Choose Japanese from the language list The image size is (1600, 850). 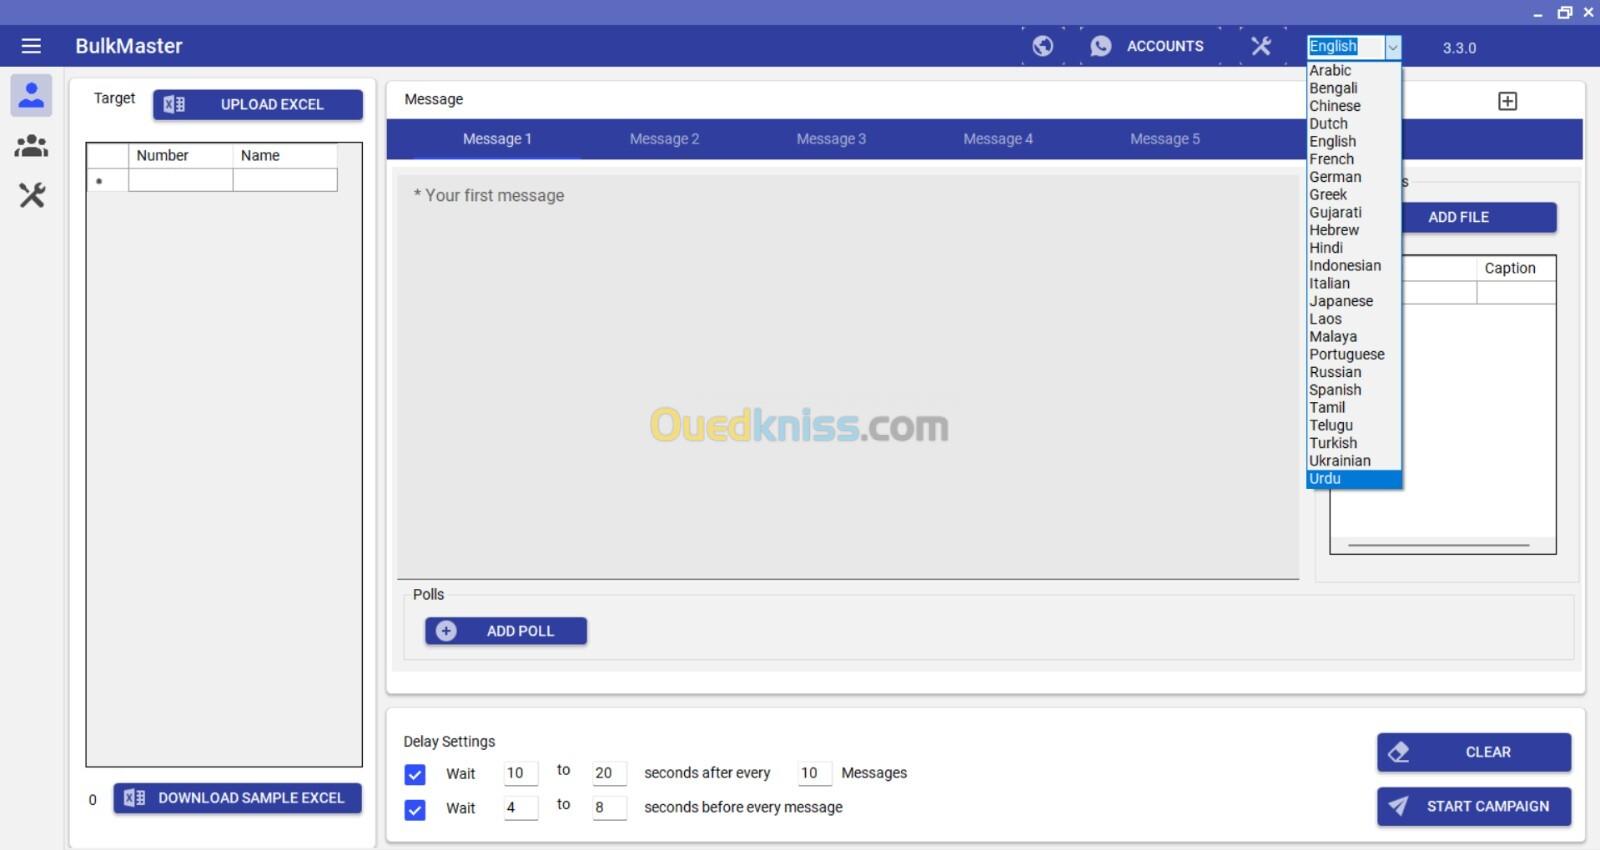point(1354,301)
